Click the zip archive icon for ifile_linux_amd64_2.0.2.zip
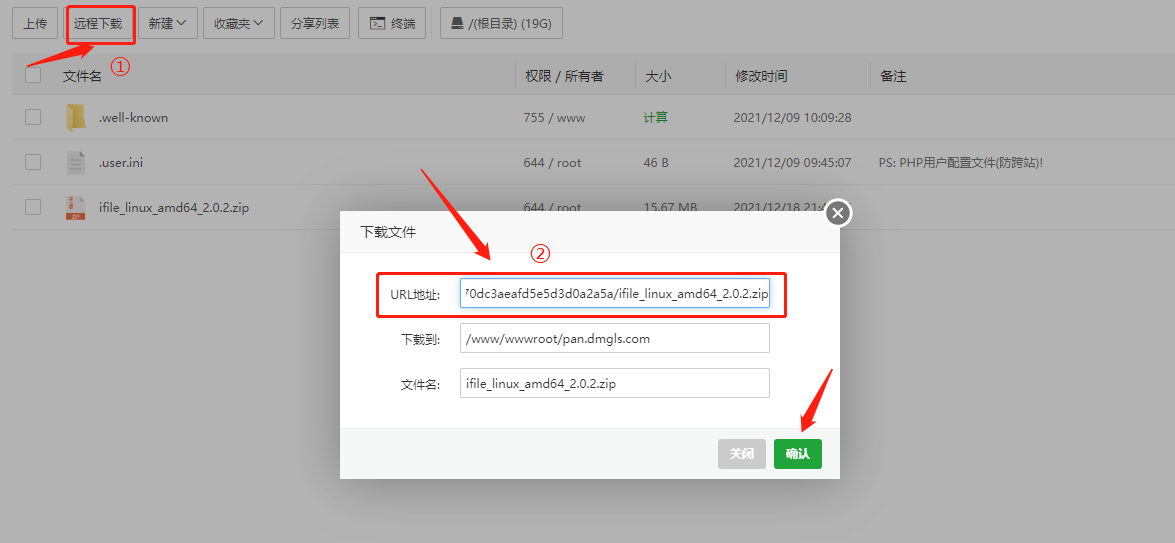Viewport: 1175px width, 543px height. (x=75, y=207)
